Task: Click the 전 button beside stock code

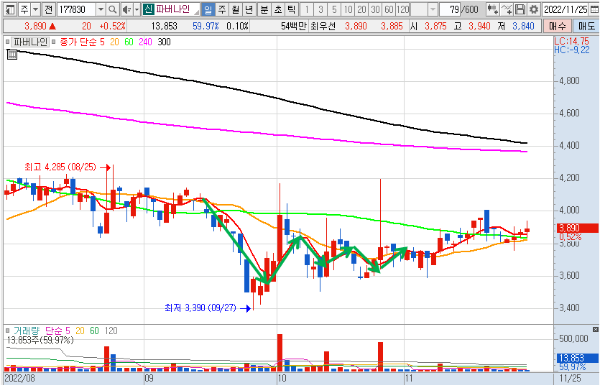Action: (48, 9)
